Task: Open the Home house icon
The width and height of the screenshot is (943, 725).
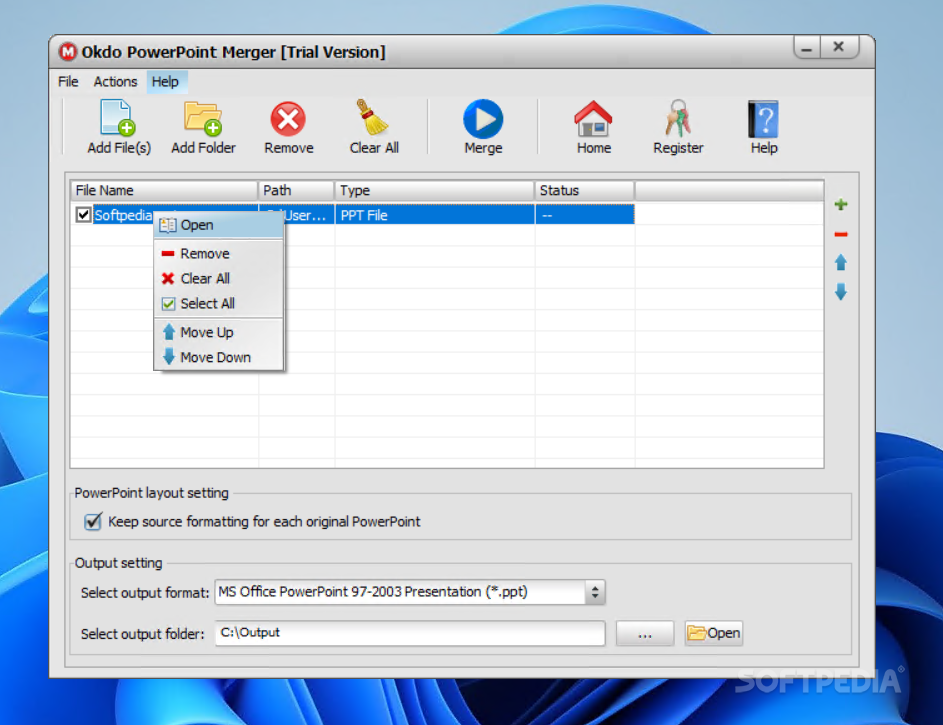Action: [x=593, y=118]
